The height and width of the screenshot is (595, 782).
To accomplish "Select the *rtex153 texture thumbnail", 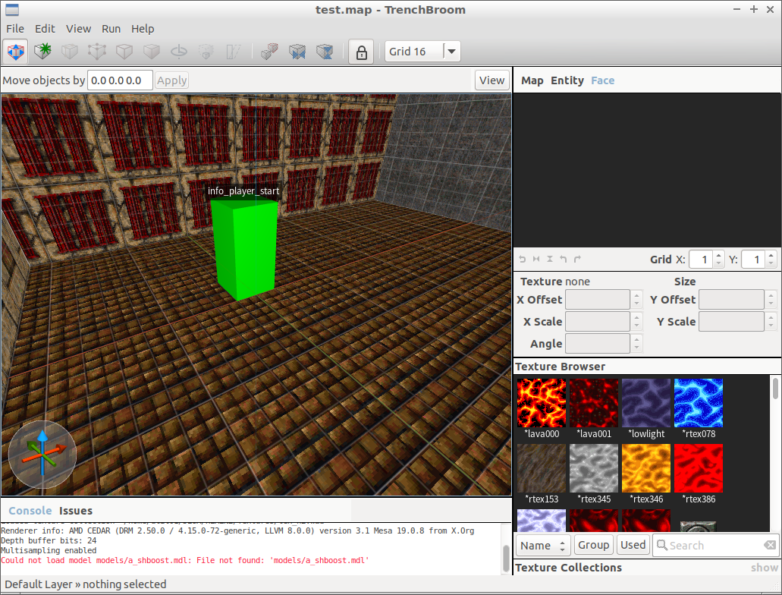I will [x=542, y=468].
